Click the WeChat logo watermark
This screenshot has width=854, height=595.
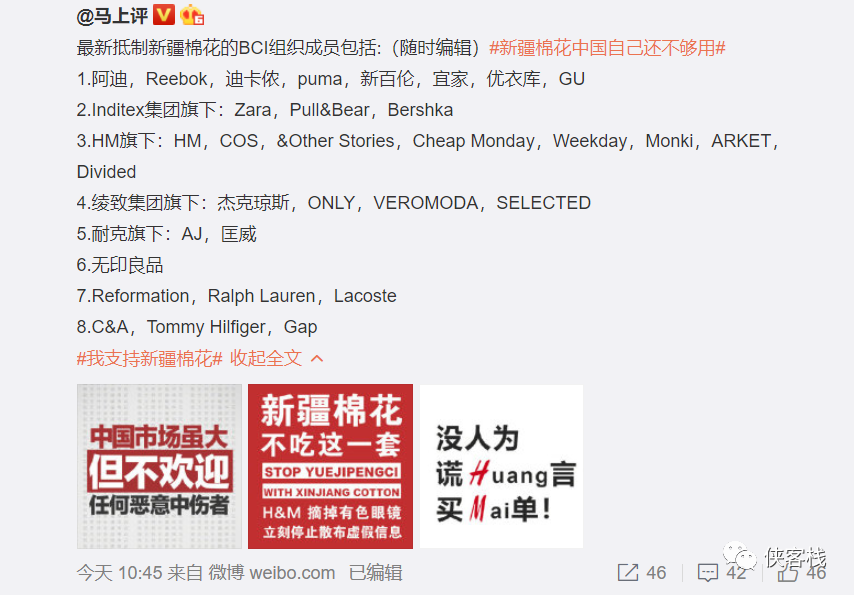pyautogui.click(x=740, y=556)
